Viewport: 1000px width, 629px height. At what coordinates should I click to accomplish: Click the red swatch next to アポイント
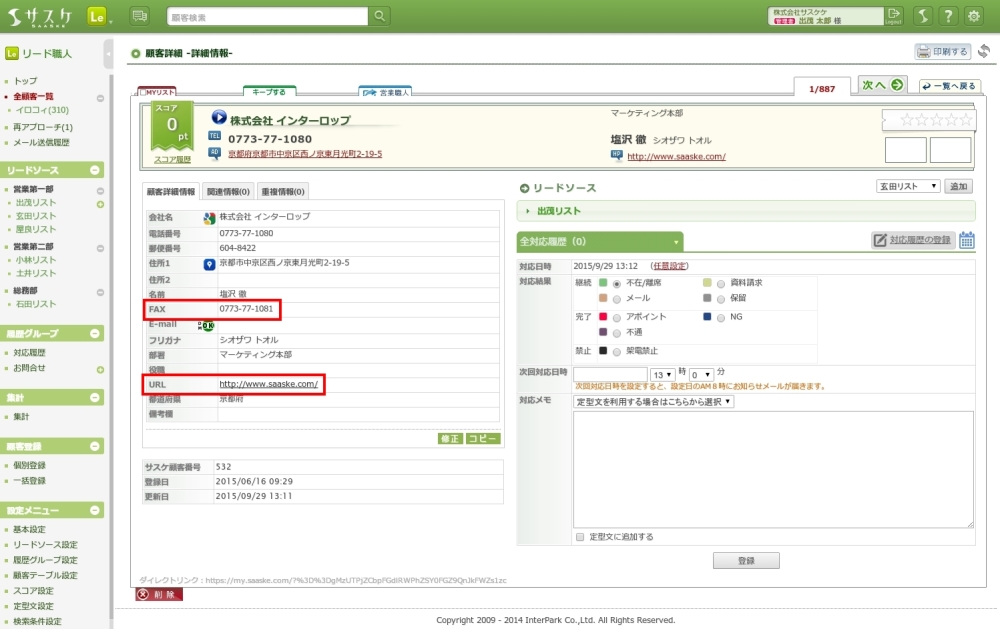[603, 317]
